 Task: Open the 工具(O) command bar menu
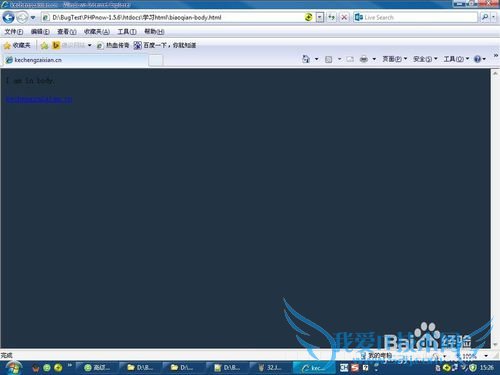pyautogui.click(x=456, y=59)
